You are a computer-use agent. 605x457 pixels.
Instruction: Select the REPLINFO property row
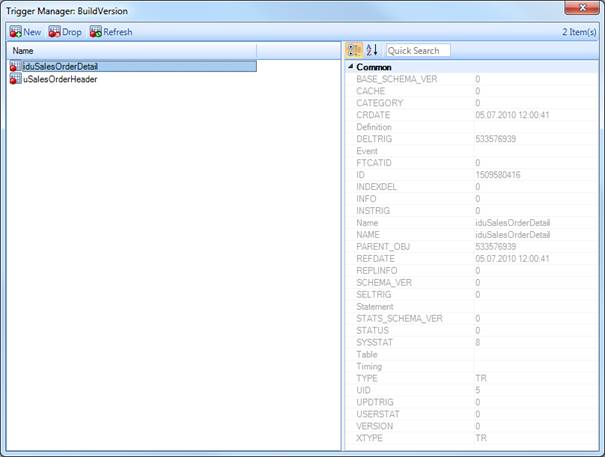[471, 271]
